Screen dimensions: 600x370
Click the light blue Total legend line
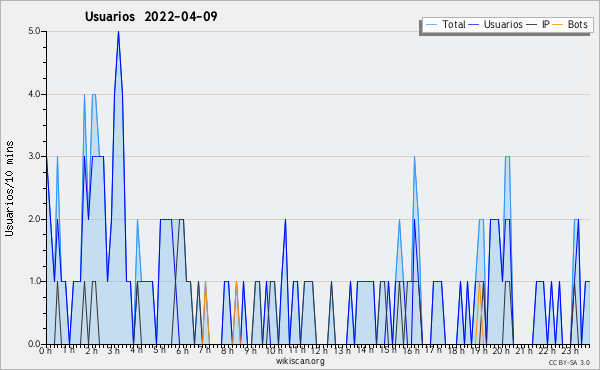pos(431,25)
